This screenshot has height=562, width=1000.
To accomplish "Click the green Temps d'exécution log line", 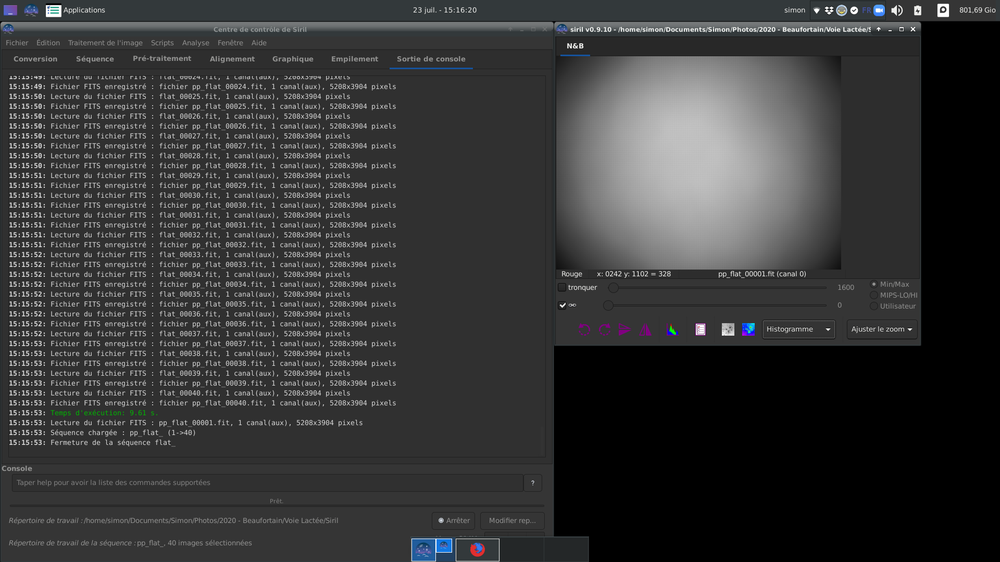I will point(104,413).
